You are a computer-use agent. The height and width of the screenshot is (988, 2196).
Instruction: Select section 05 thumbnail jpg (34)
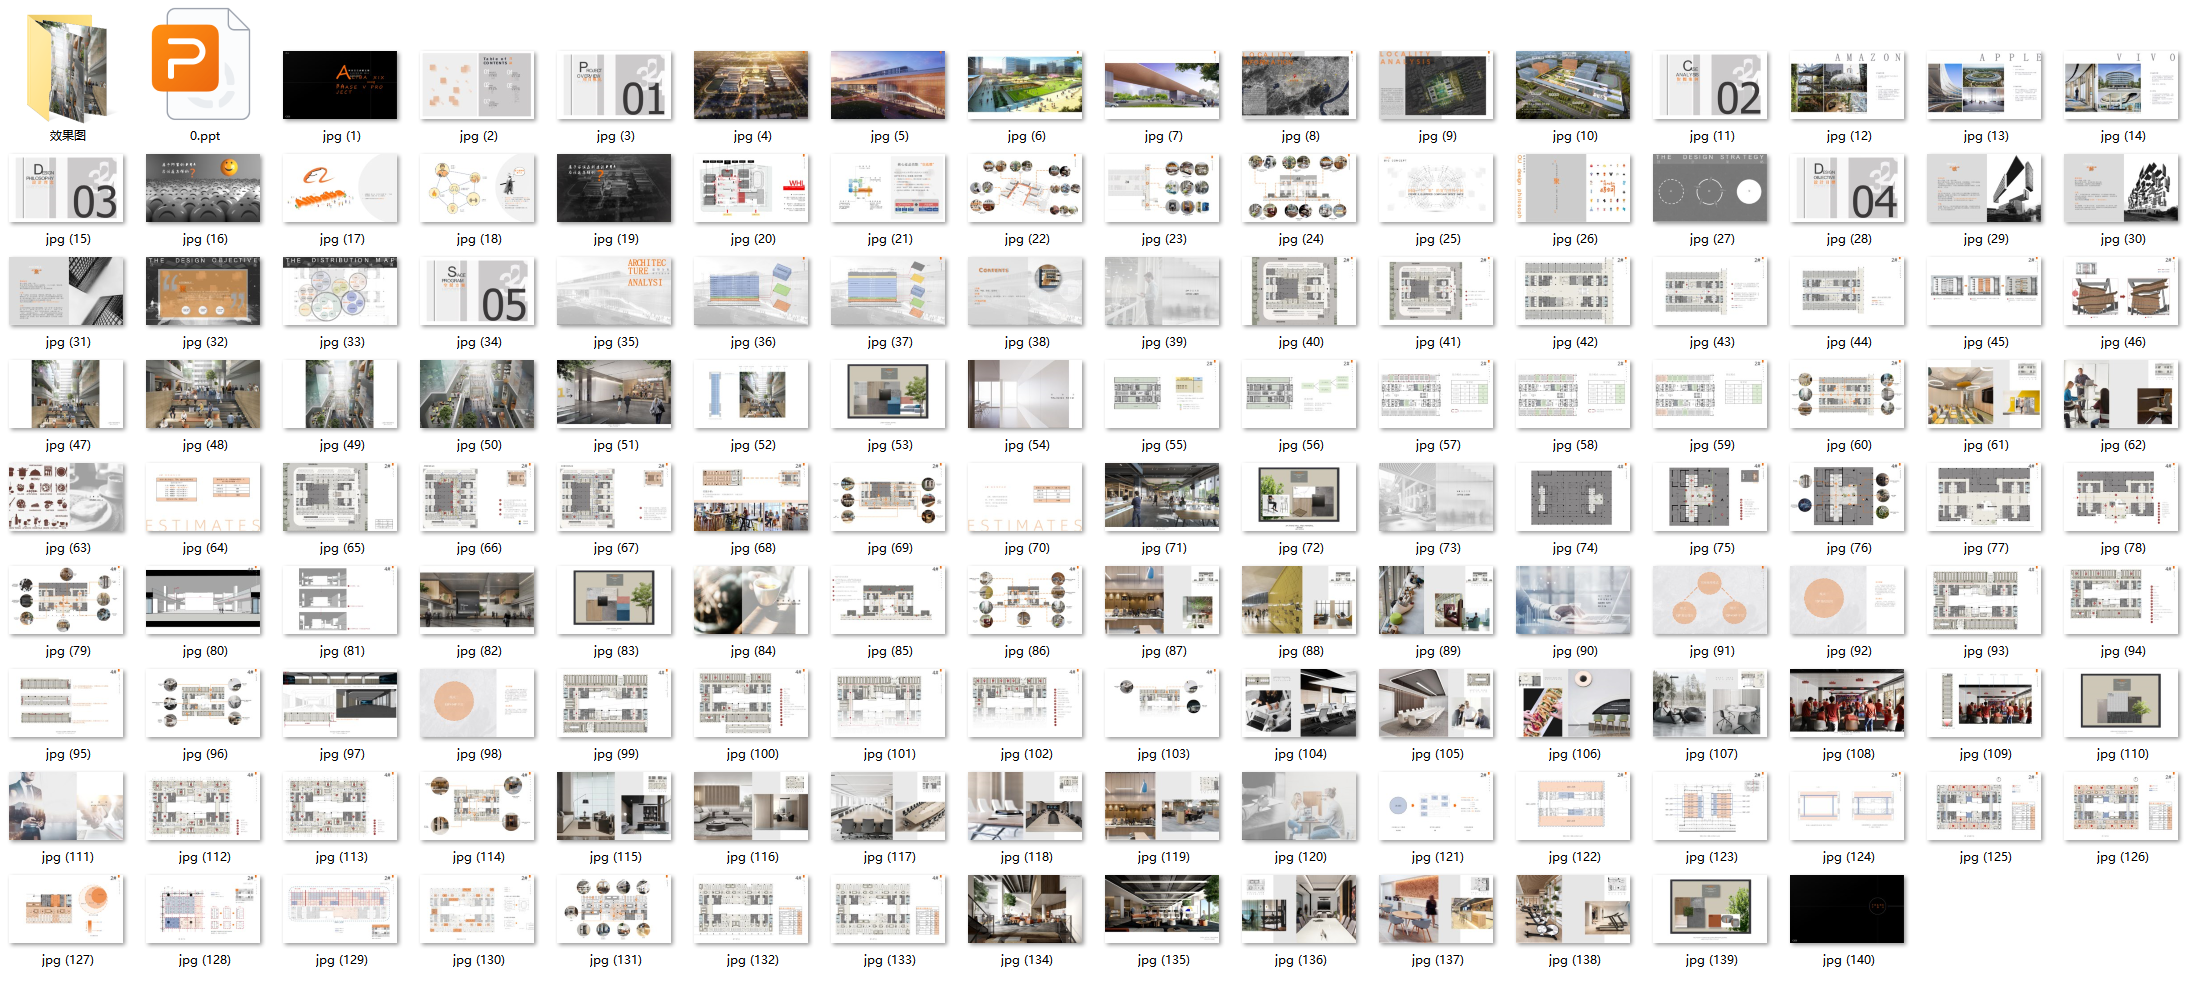[477, 291]
